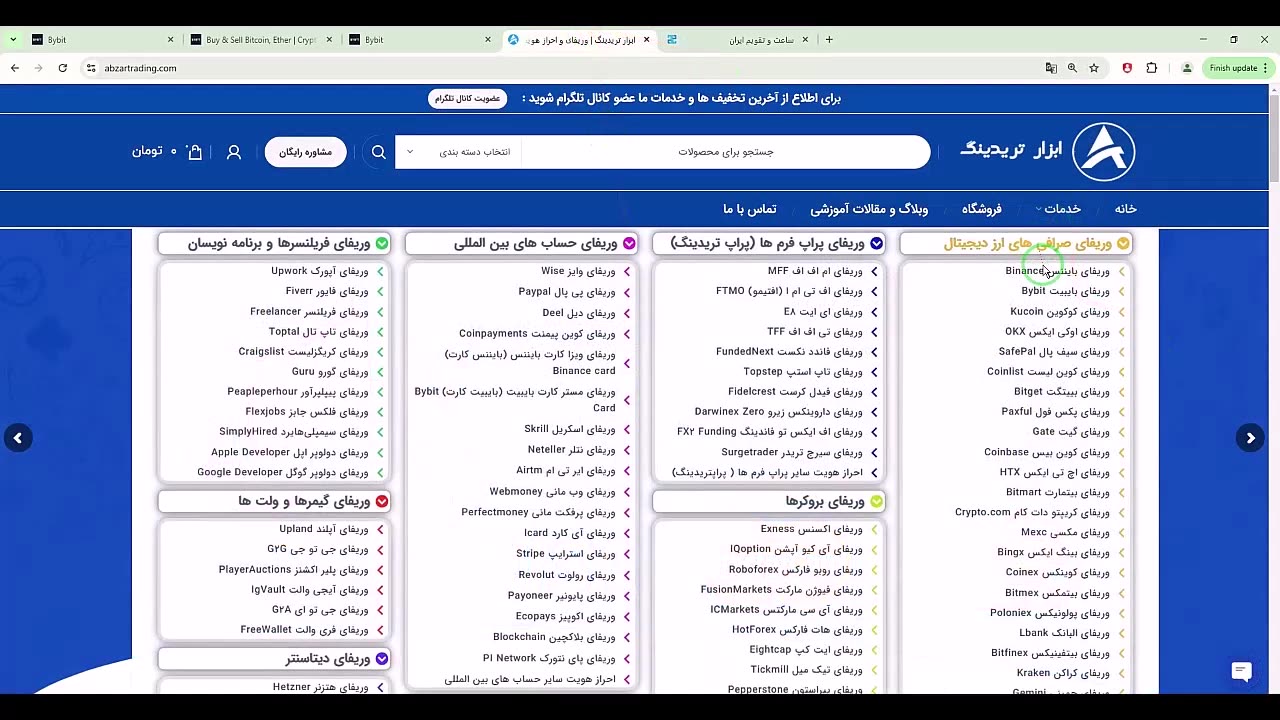Open فروشگاه menu item
Viewport: 1280px width, 720px height.
coord(982,209)
